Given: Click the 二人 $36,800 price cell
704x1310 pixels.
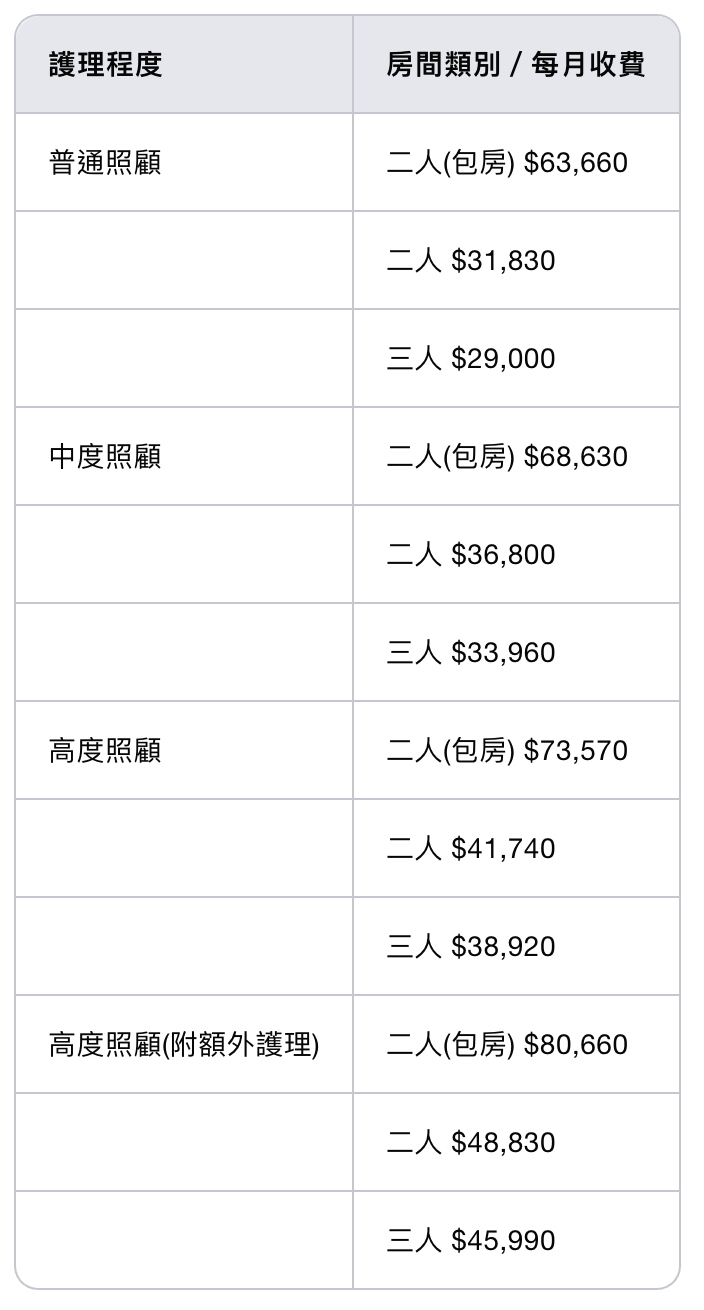Looking at the screenshot, I should coord(471,555).
